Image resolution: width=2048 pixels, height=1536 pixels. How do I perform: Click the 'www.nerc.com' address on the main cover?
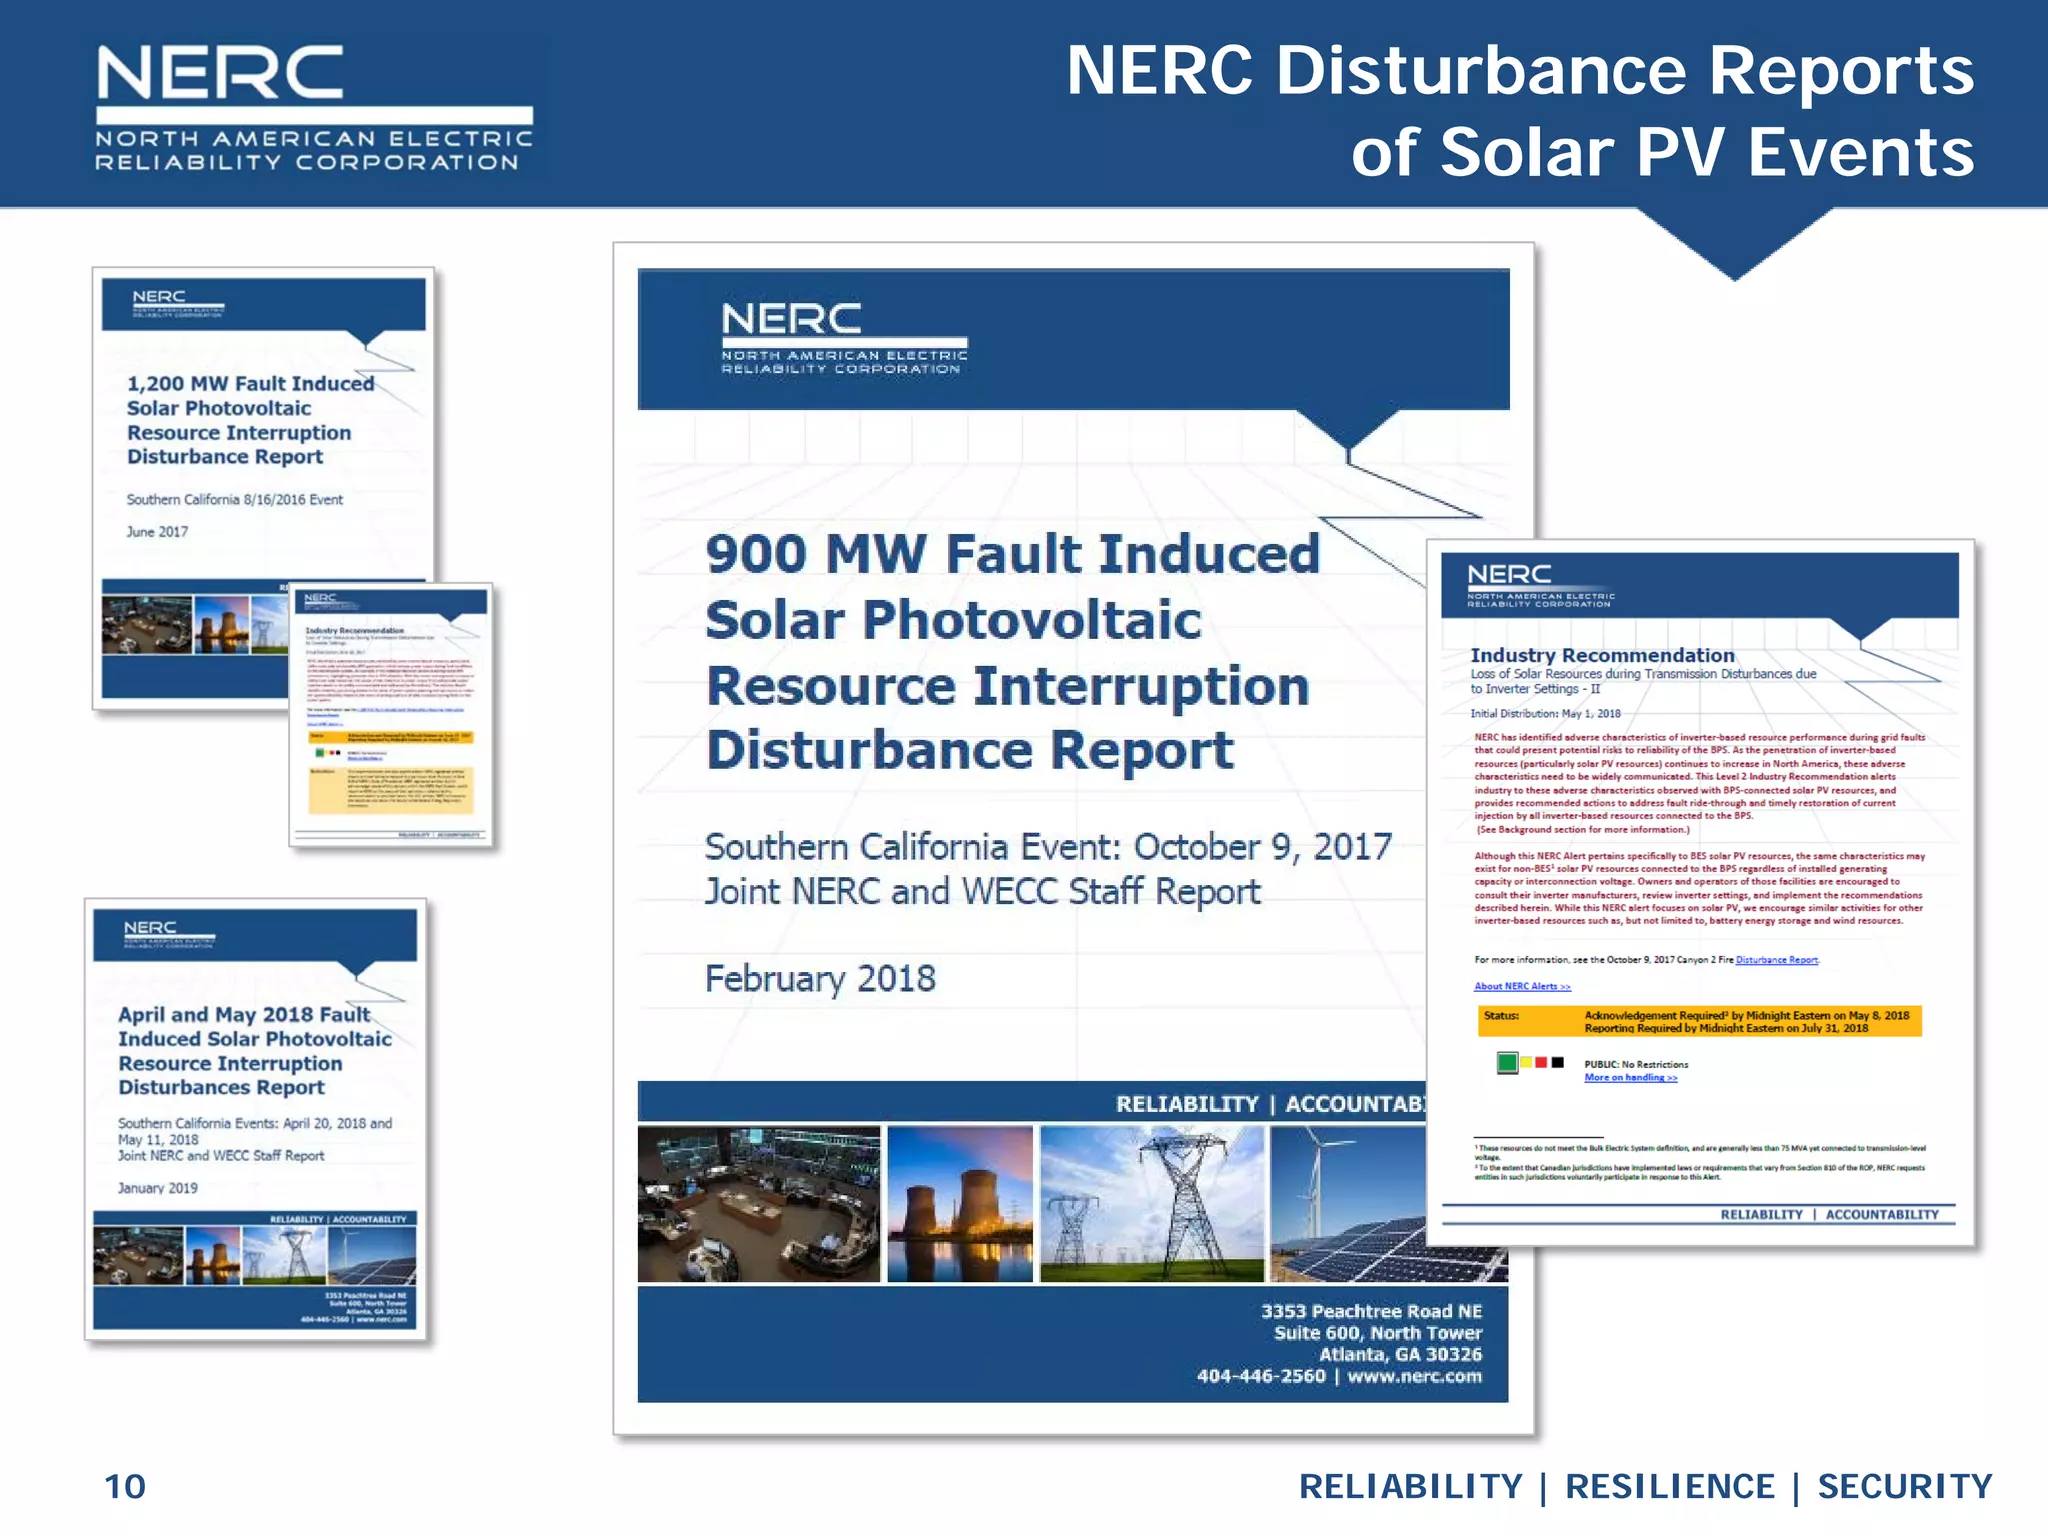click(1414, 1376)
